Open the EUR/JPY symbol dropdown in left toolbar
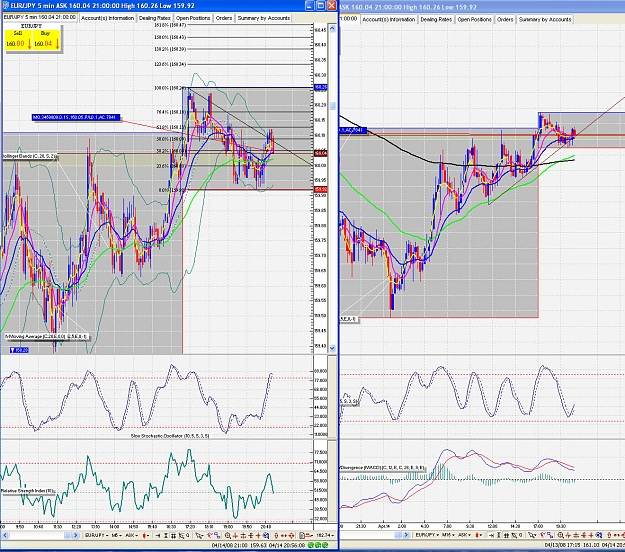The image size is (625, 552). pyautogui.click(x=97, y=535)
